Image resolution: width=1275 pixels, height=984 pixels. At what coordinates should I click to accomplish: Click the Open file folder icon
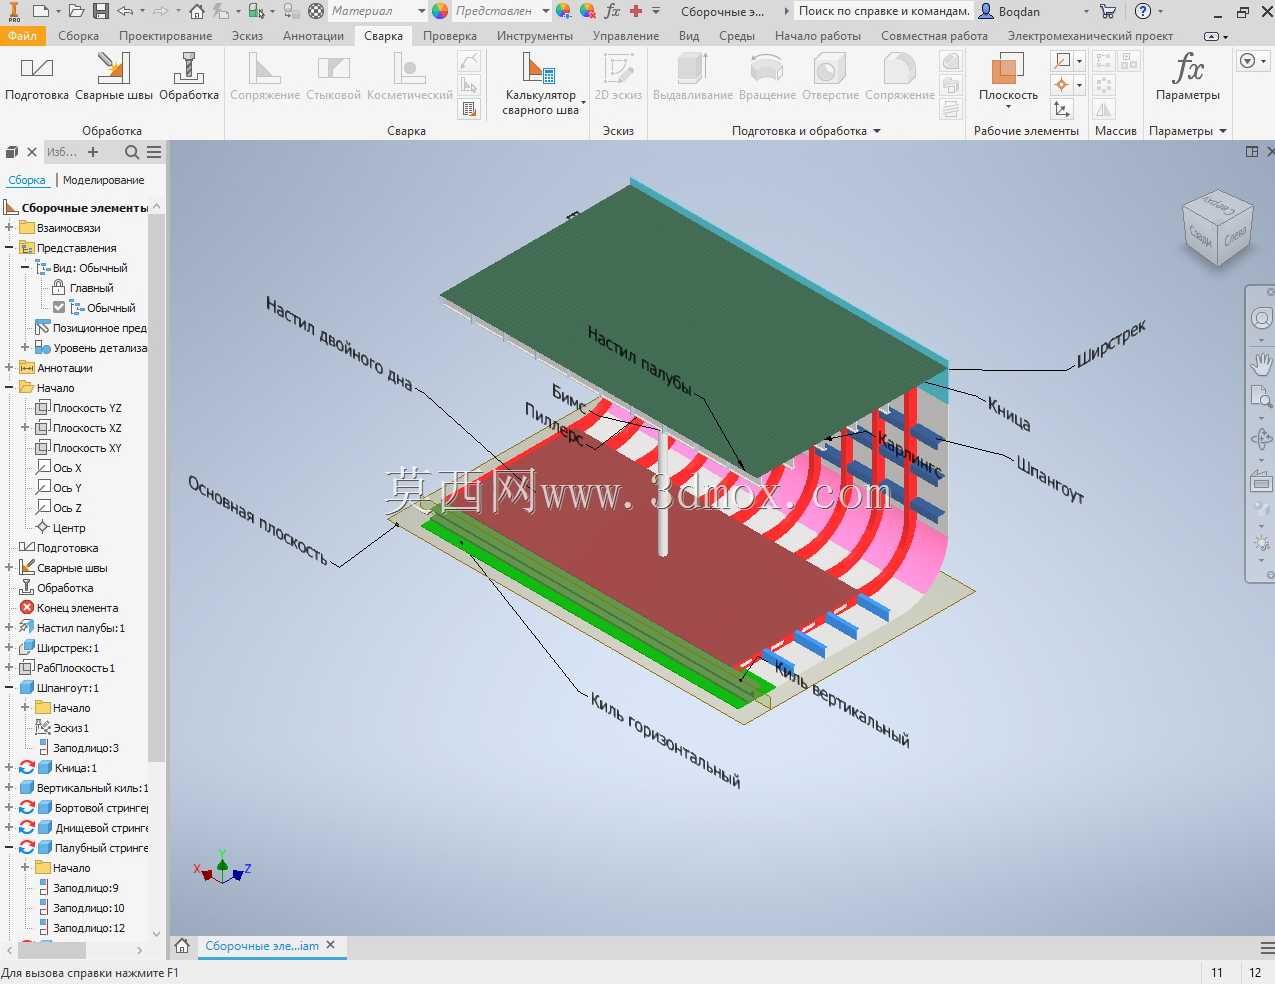pyautogui.click(x=78, y=11)
